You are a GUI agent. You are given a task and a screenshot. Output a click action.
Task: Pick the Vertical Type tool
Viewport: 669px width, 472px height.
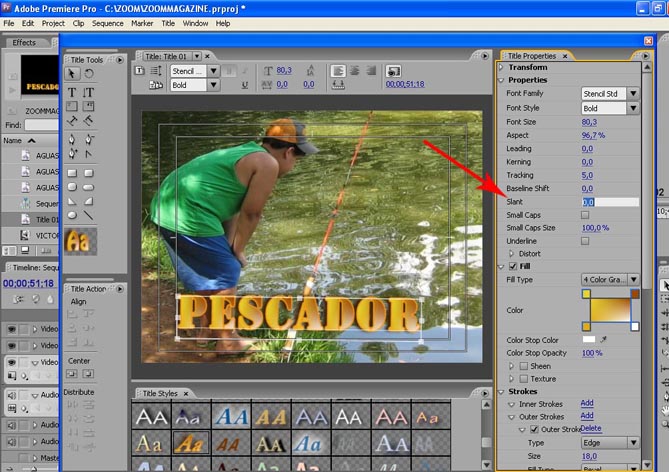tap(88, 91)
